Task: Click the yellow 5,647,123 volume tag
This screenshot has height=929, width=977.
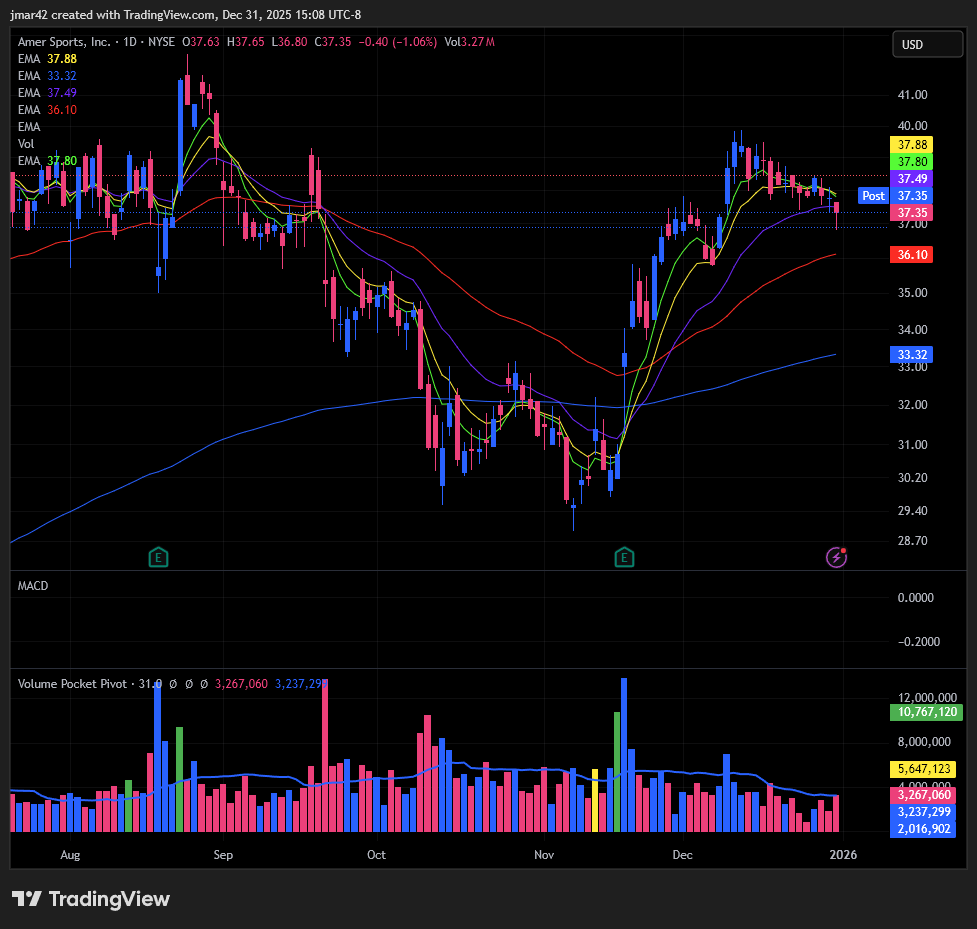Action: (921, 769)
